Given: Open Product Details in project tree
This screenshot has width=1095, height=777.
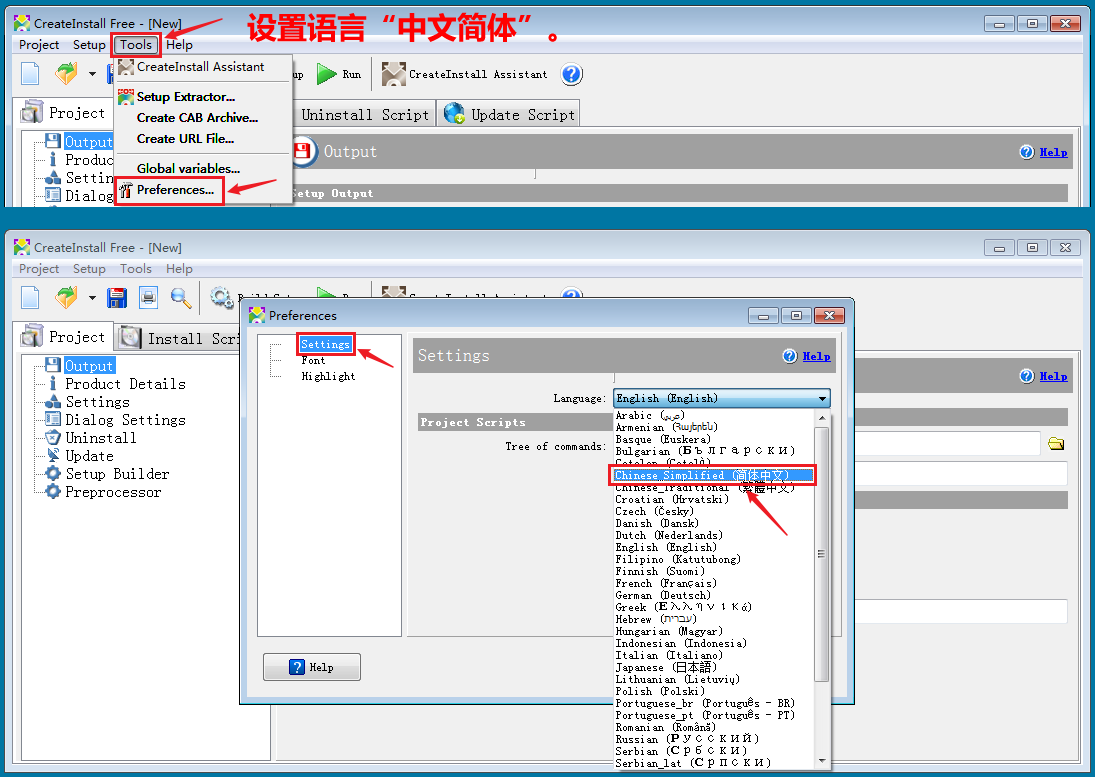Looking at the screenshot, I should 125,384.
